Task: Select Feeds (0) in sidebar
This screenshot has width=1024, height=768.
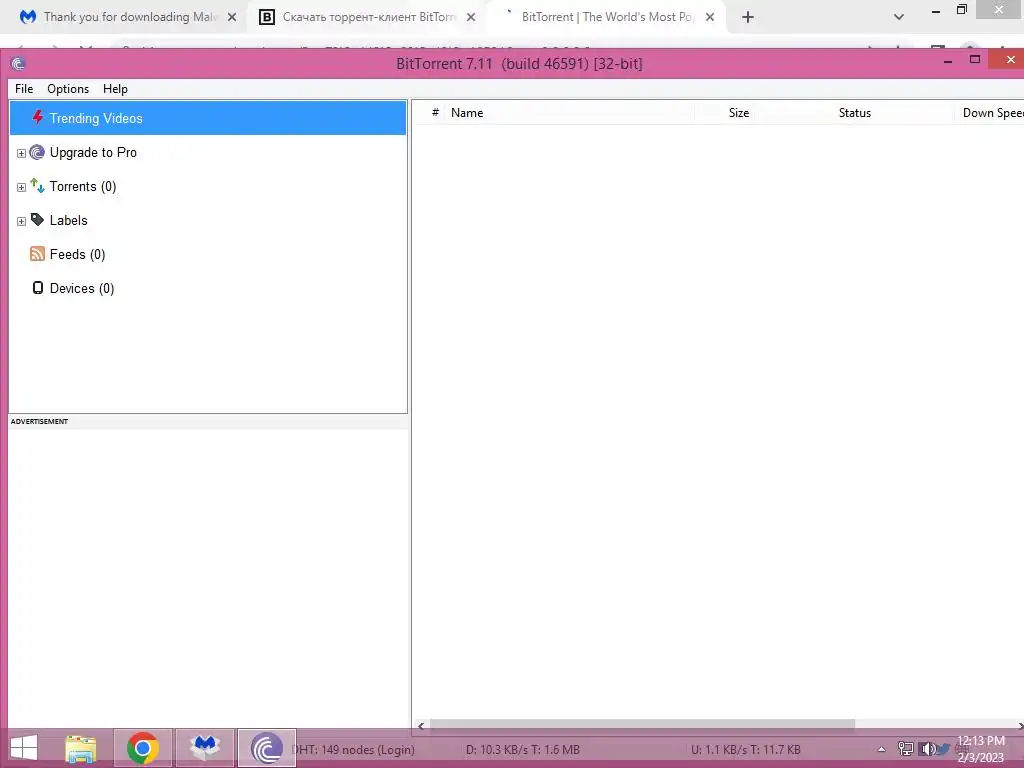Action: [77, 255]
